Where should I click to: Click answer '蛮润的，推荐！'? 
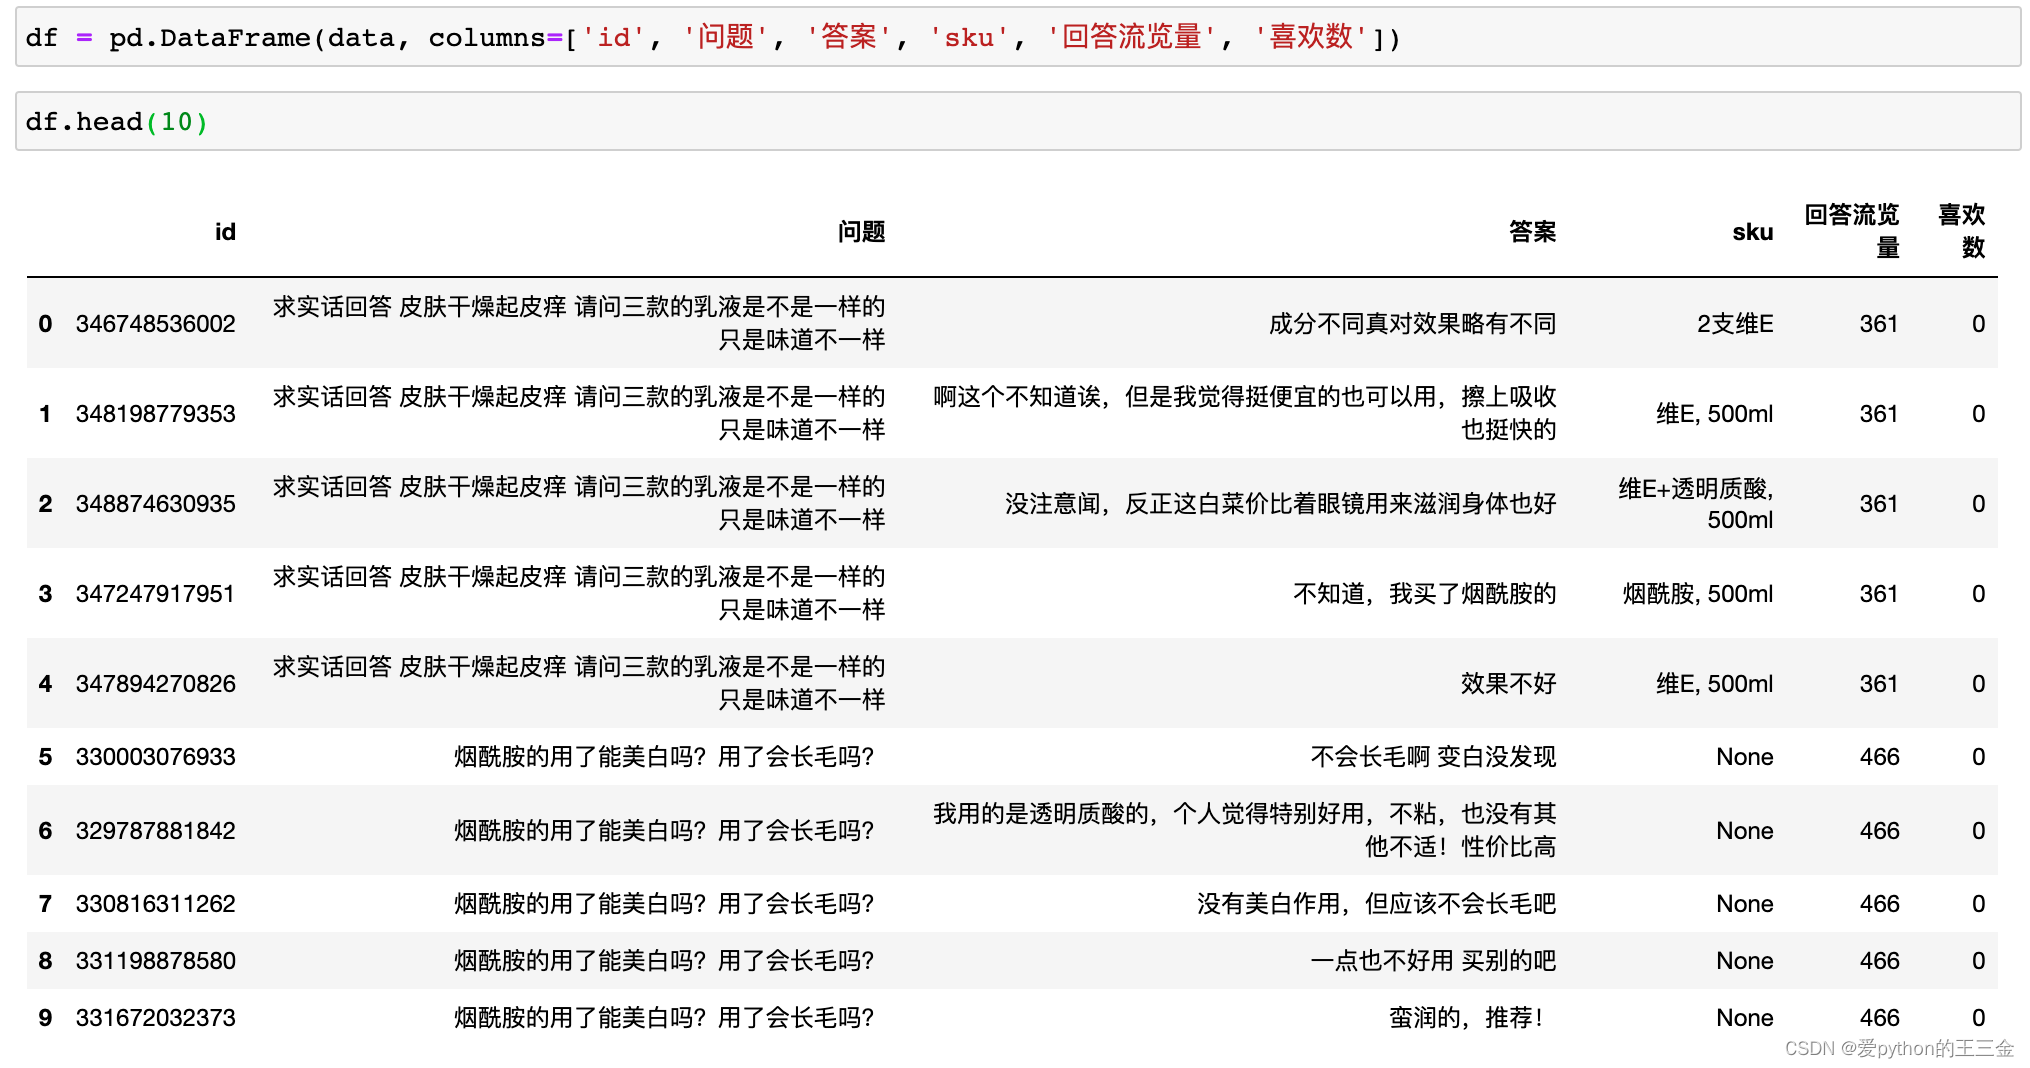click(1466, 1018)
